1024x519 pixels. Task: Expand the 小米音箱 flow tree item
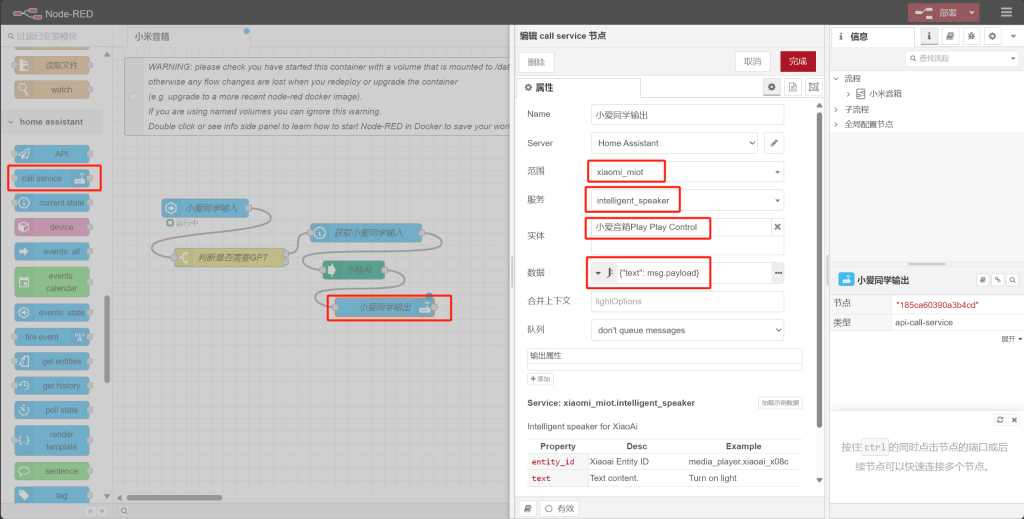pyautogui.click(x=848, y=94)
